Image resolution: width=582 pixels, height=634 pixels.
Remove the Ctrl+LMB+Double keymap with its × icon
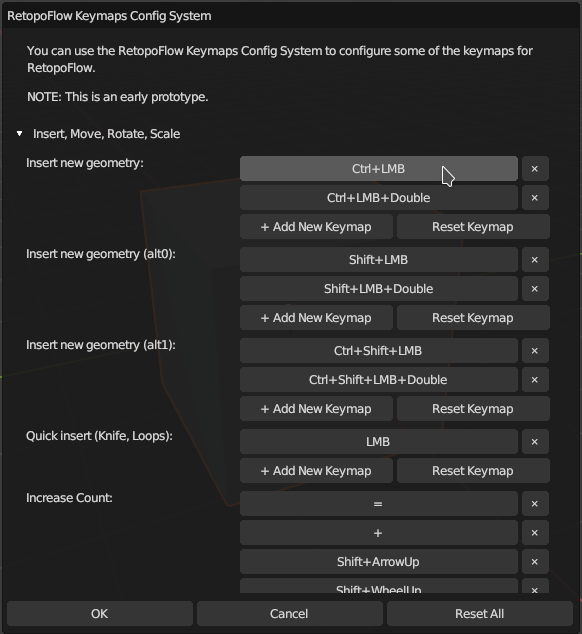coord(535,198)
